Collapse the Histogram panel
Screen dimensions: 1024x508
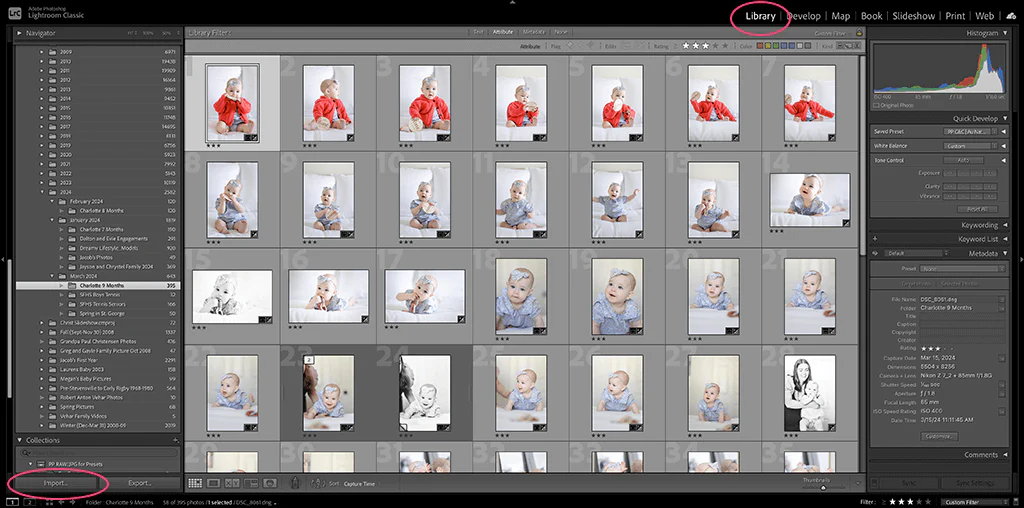coord(1004,33)
